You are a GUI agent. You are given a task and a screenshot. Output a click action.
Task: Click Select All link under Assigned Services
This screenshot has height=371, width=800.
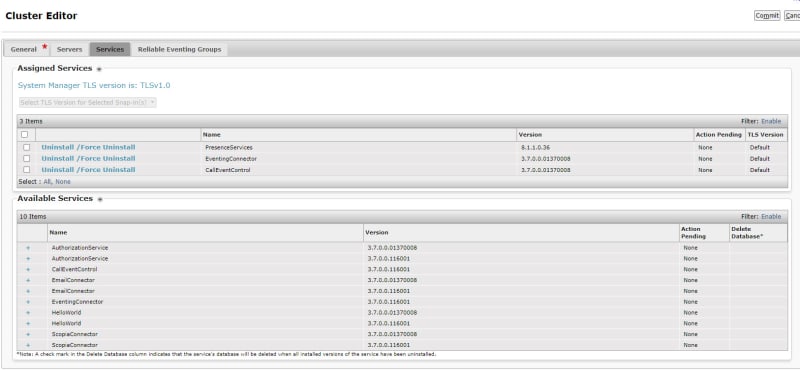pos(47,182)
